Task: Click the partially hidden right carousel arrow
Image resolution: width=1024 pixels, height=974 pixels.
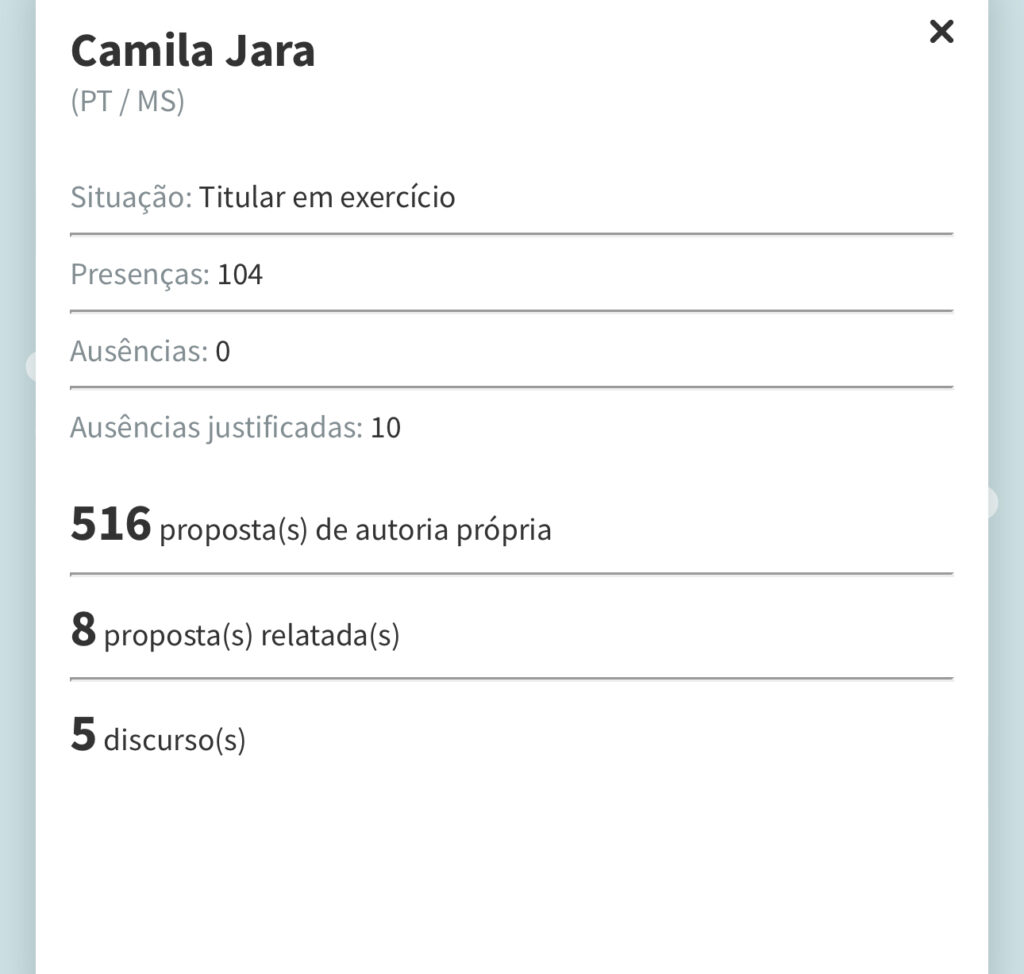Action: 992,502
